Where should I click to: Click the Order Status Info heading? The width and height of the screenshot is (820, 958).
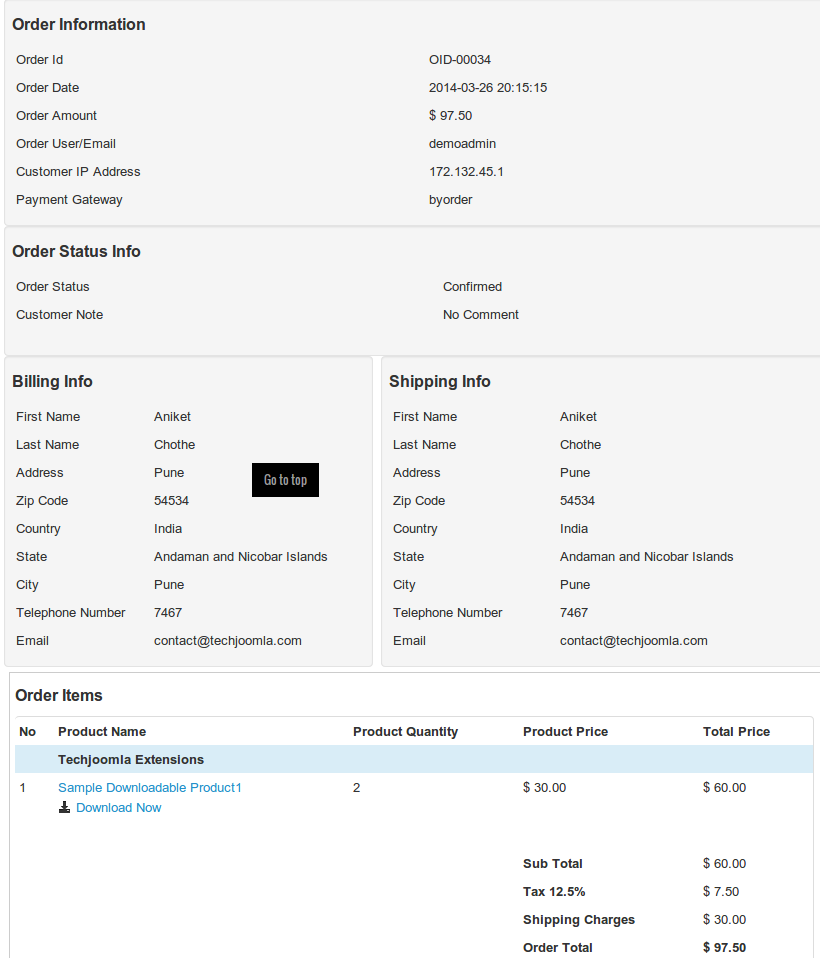click(x=75, y=251)
